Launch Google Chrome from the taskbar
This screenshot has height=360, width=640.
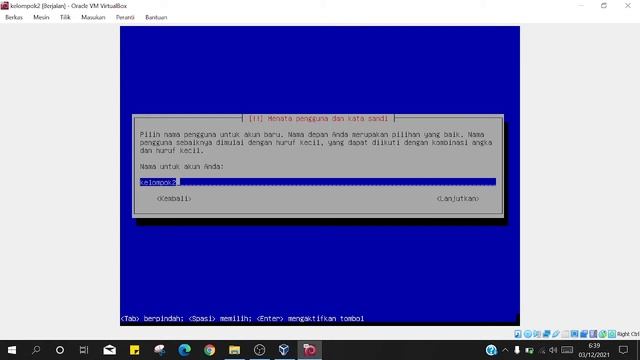coord(209,350)
